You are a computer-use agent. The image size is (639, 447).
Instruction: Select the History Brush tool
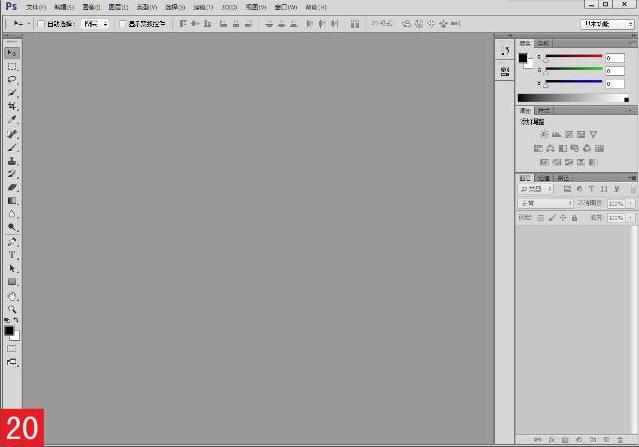(12, 174)
